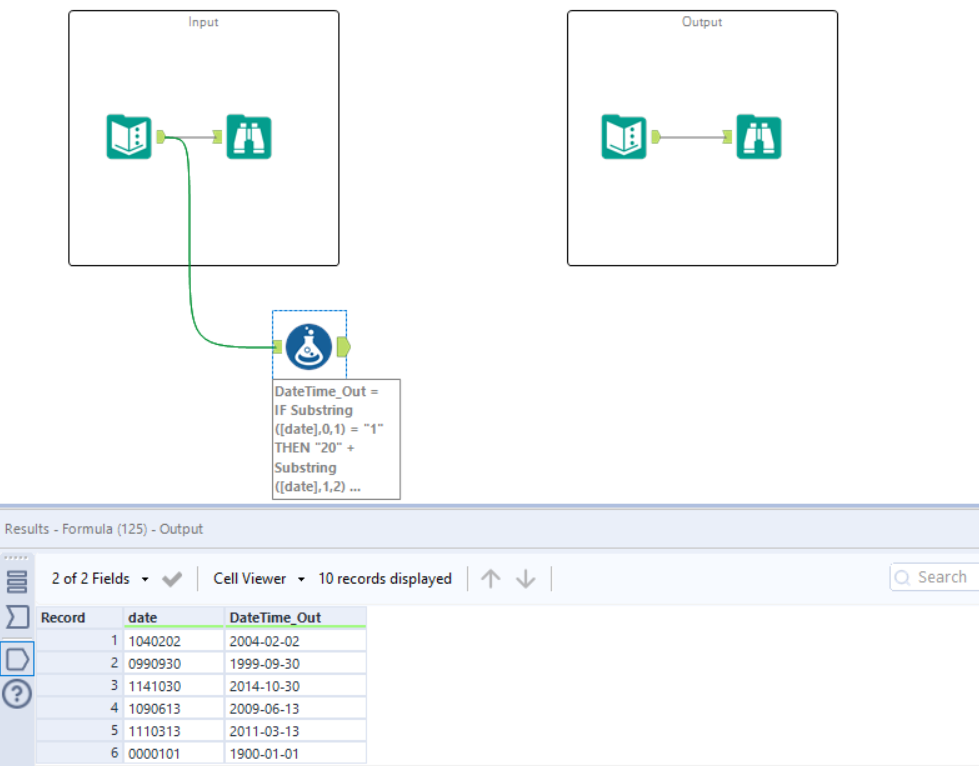Click cell 2009-06-13 in DateTime_Out
Image resolution: width=979 pixels, height=766 pixels.
295,709
